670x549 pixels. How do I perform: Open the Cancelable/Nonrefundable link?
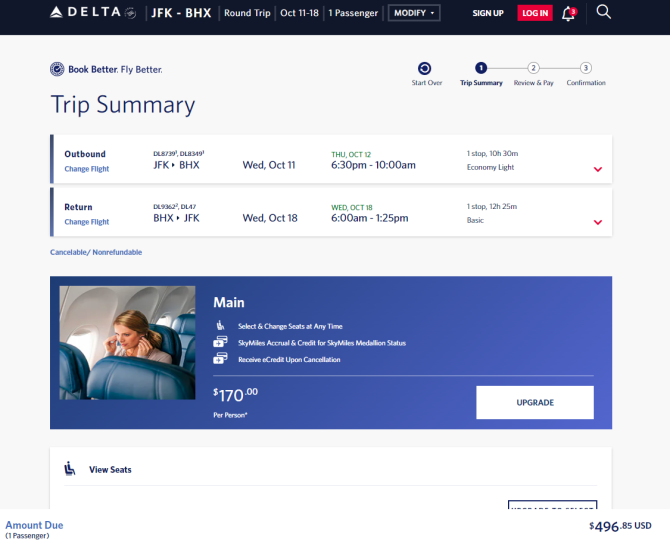pos(96,252)
